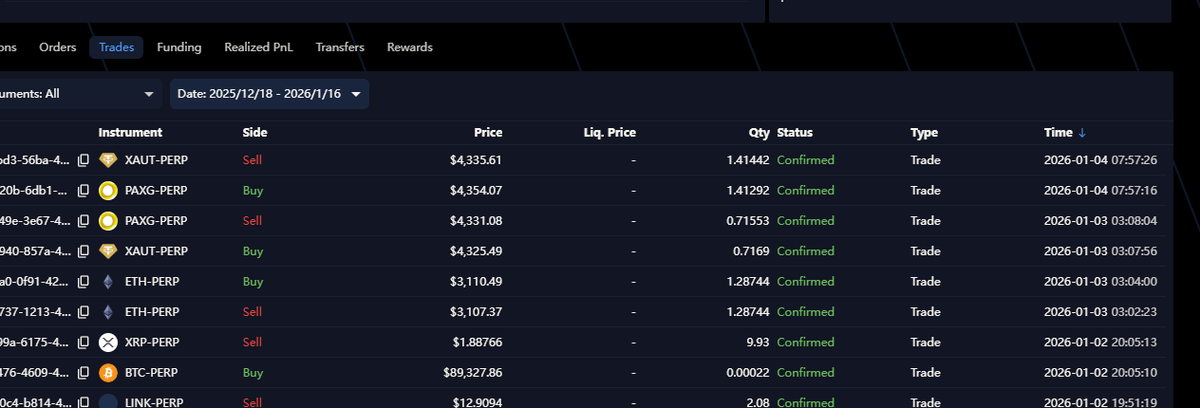Click Ethereum icon in $3,110.49 row

[x=108, y=281]
